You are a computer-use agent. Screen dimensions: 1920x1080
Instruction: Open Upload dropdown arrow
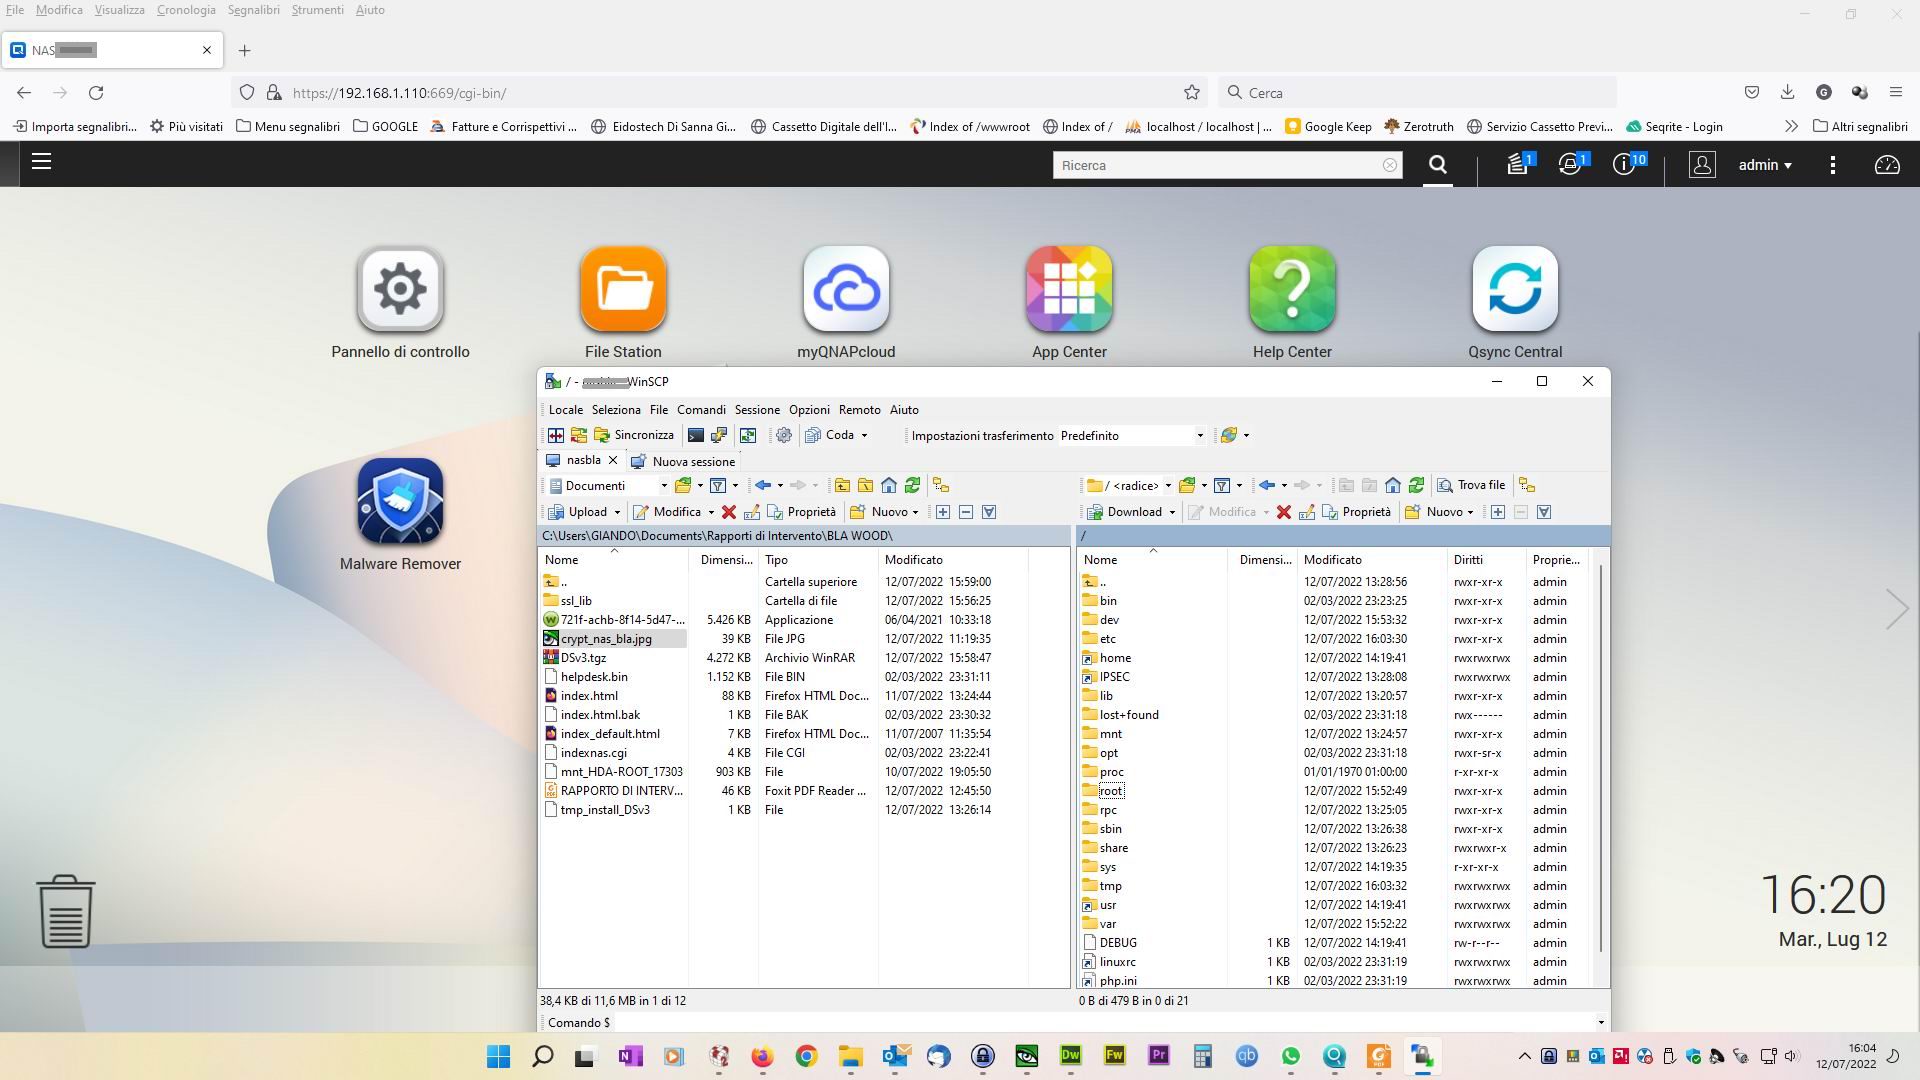[x=617, y=512]
